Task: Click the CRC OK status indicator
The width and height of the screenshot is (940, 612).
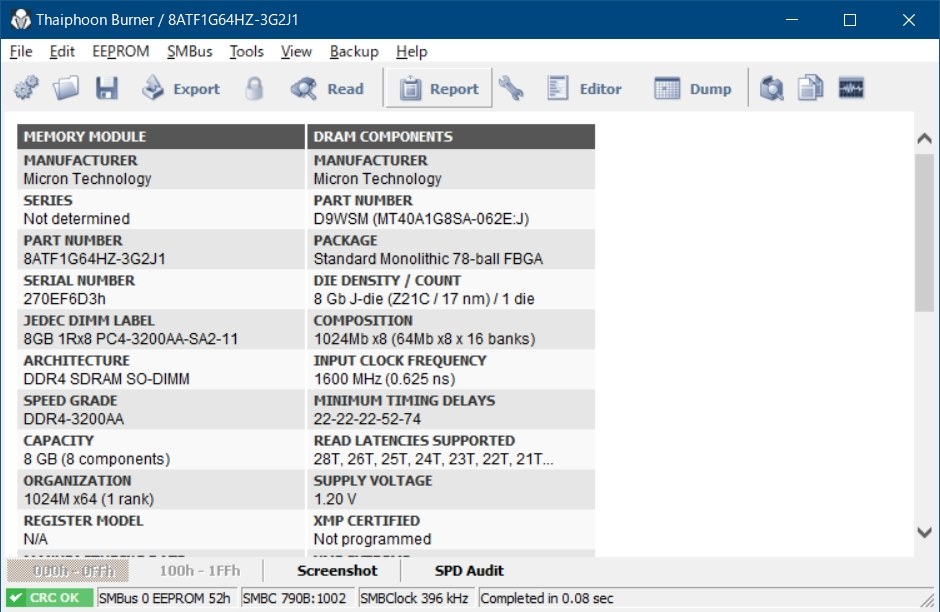Action: click(x=50, y=598)
